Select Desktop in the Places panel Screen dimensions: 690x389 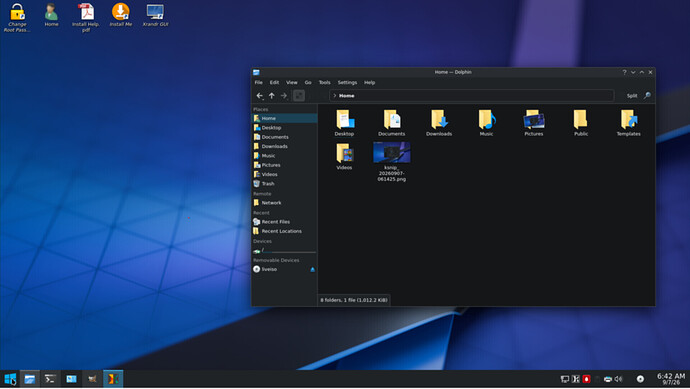tap(284, 128)
